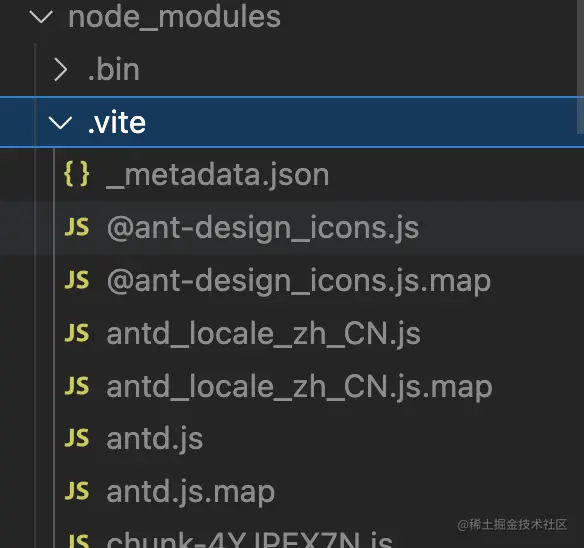Click JS icon beside antd.js

(x=77, y=438)
